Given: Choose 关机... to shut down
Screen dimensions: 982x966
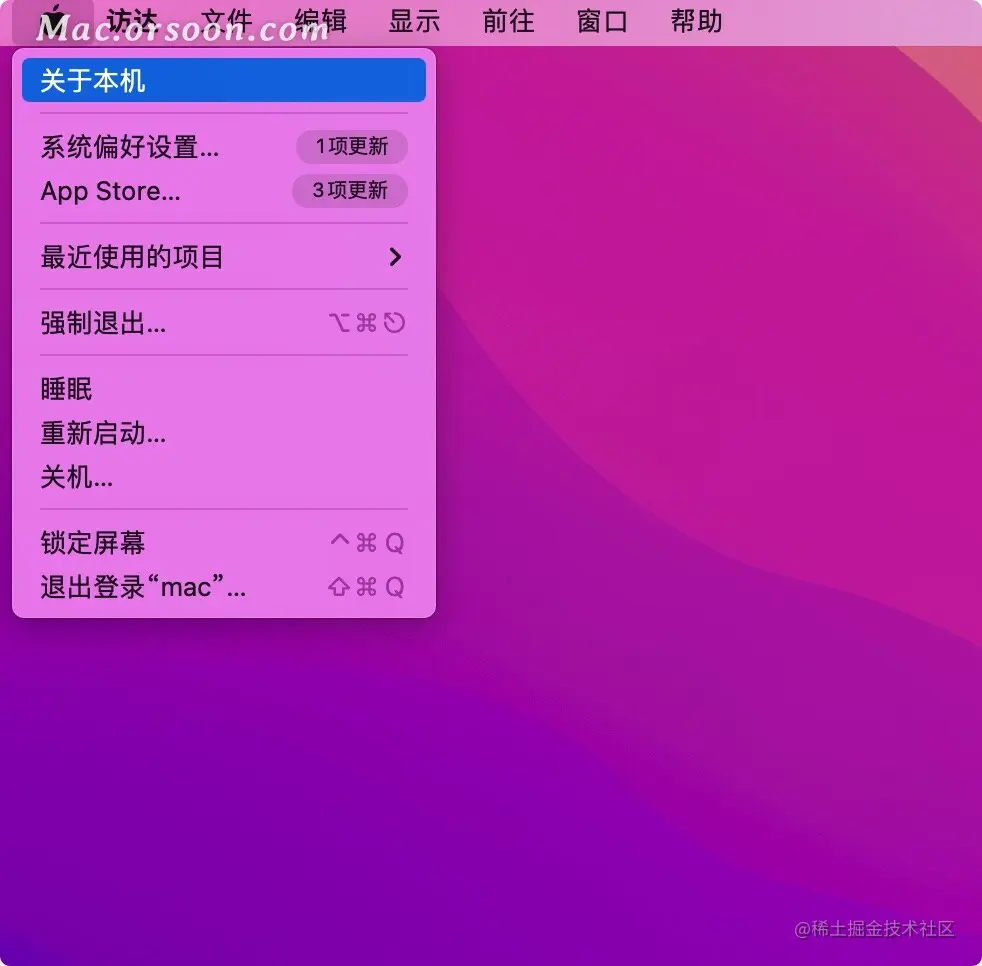Looking at the screenshot, I should 224,477.
